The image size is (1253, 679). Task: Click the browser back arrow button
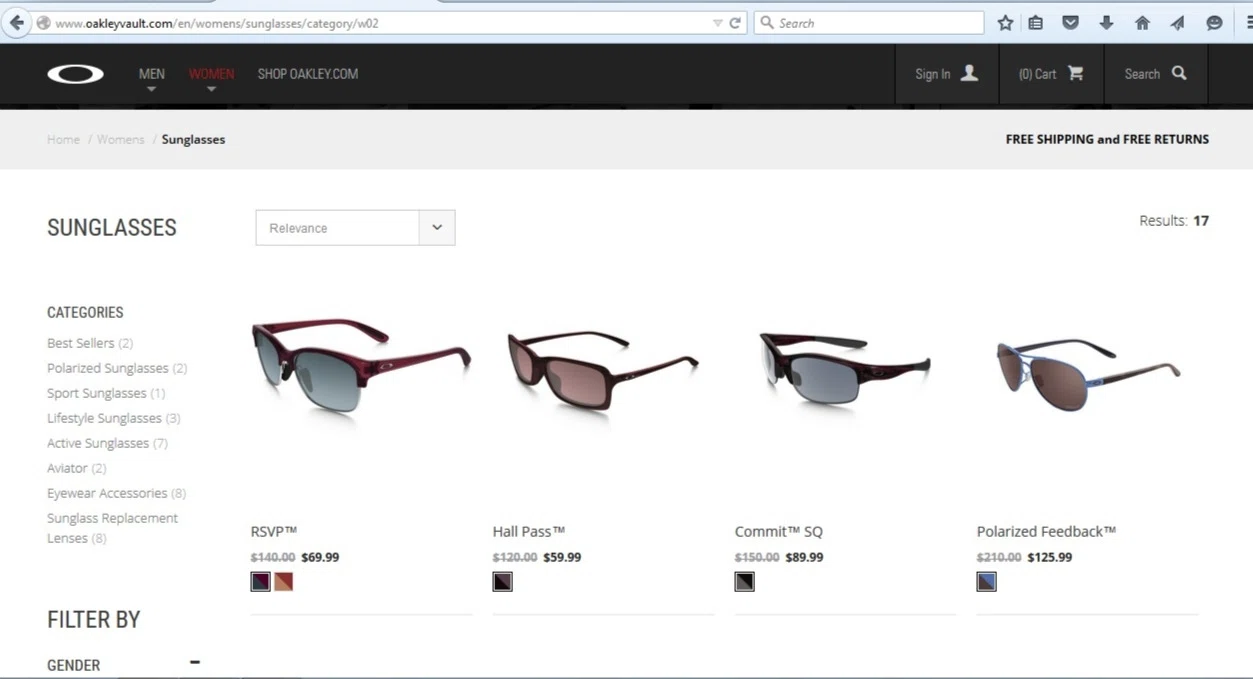pyautogui.click(x=16, y=23)
